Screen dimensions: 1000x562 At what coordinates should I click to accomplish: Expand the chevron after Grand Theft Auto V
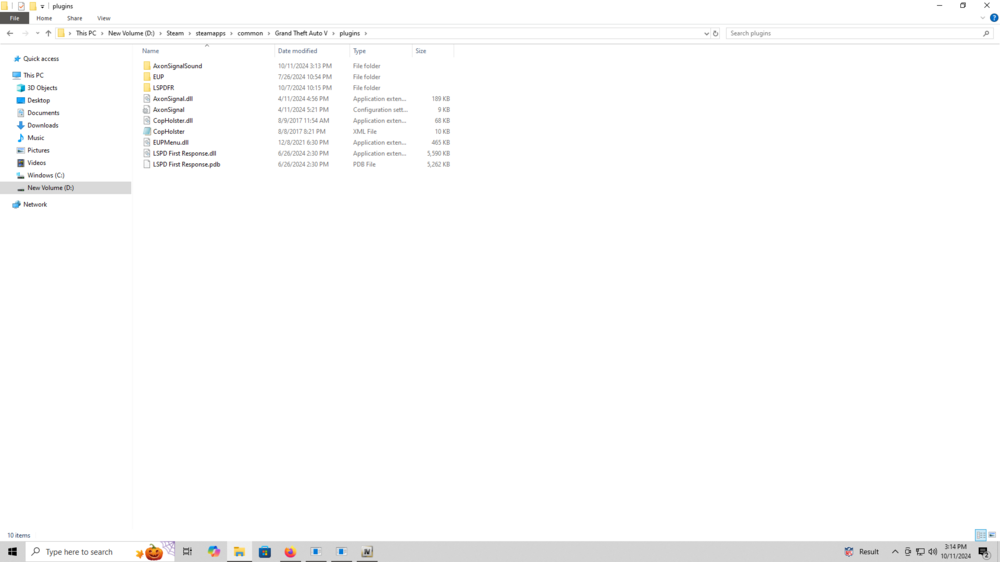click(x=334, y=33)
